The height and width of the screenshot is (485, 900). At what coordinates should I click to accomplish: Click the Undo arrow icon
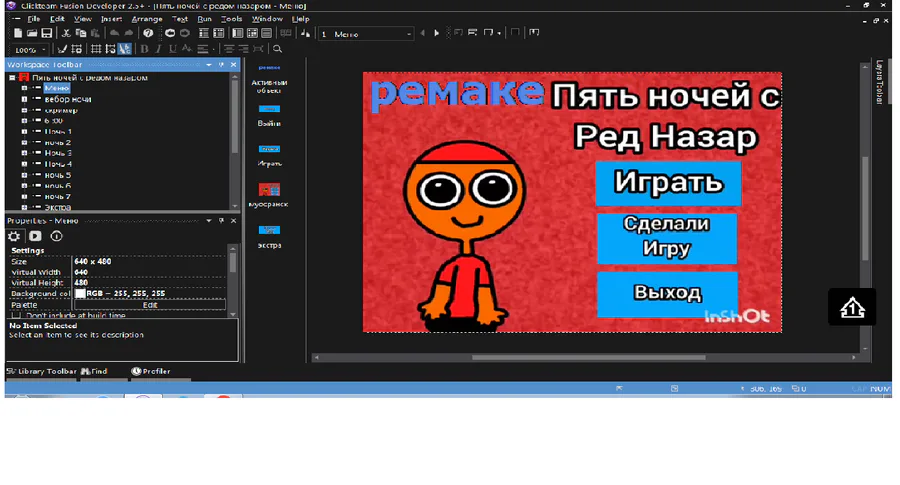coord(114,33)
